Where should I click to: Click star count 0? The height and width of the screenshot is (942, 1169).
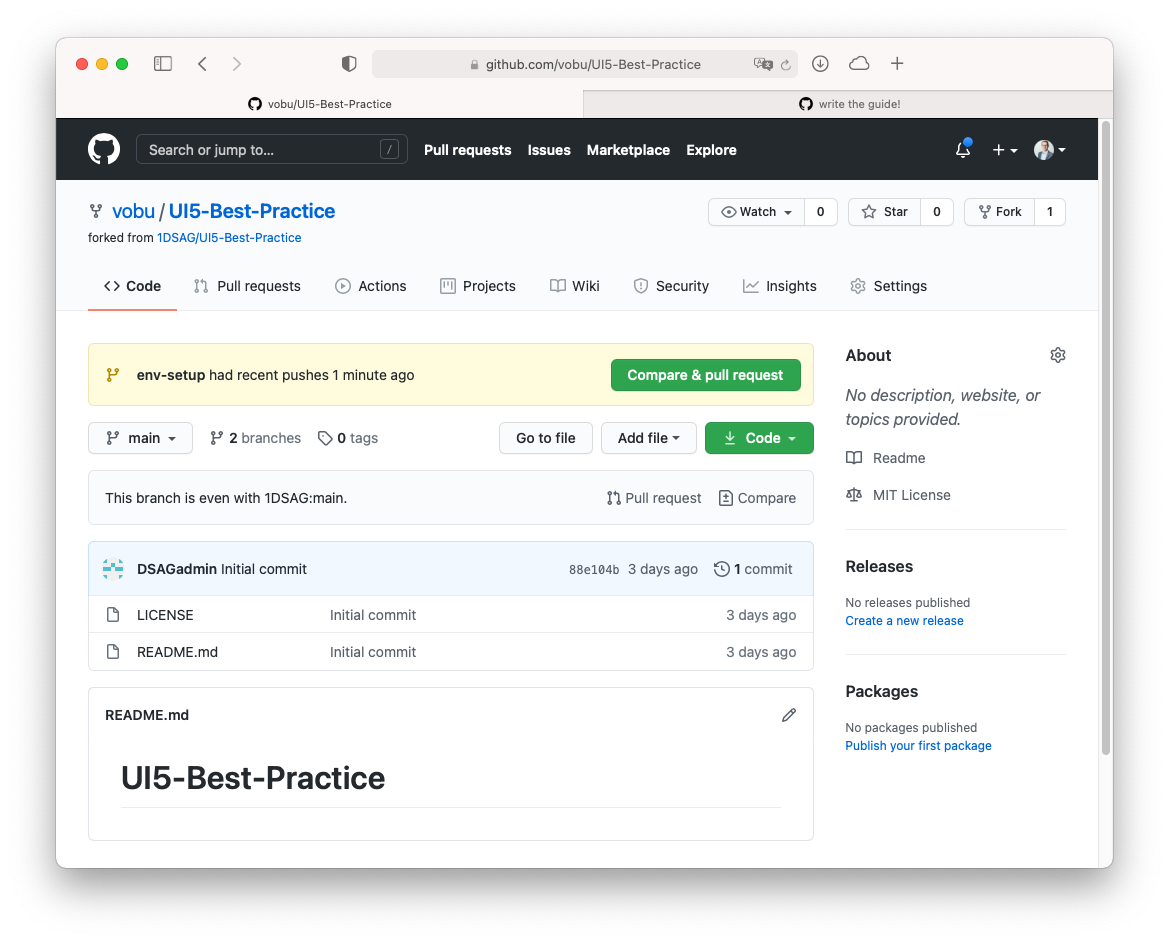click(937, 212)
